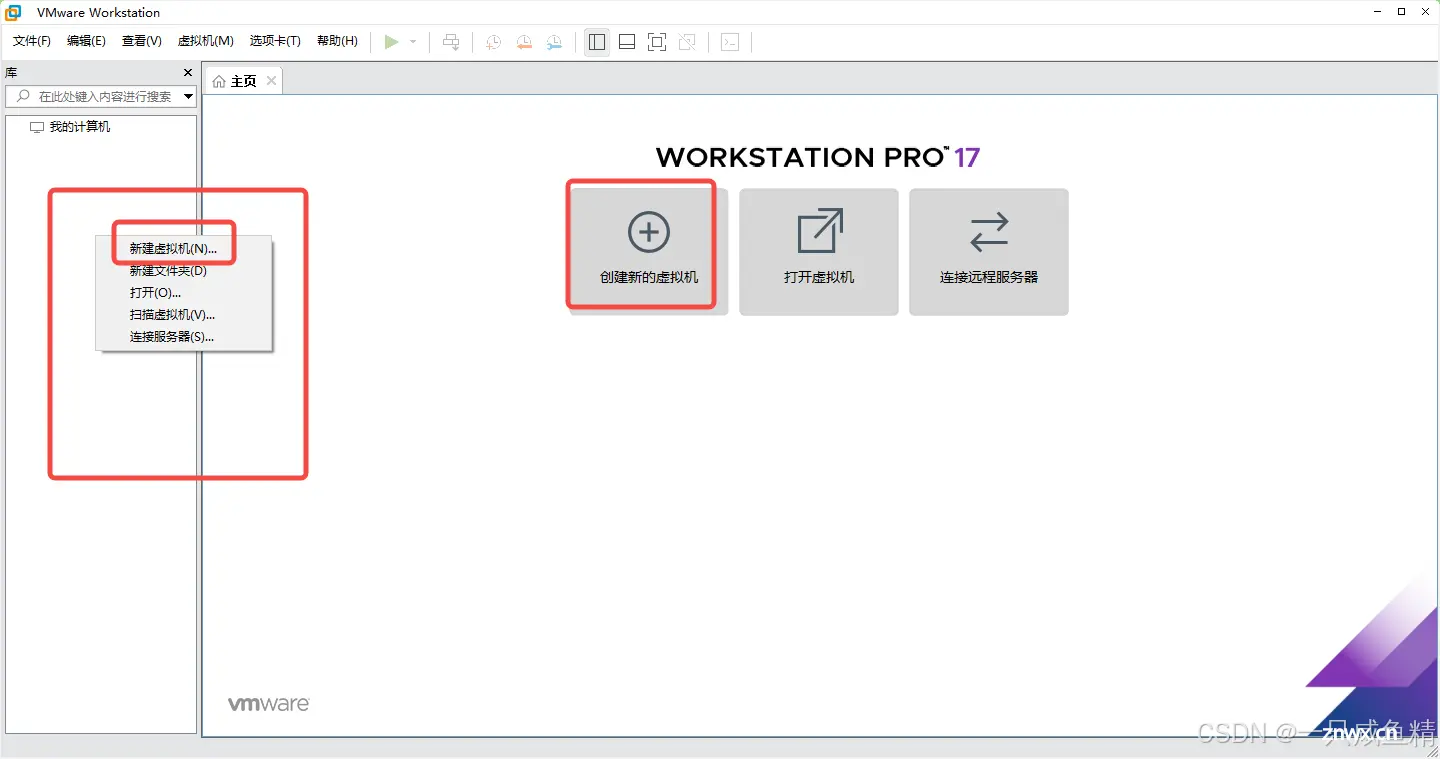Open the power options dropdown arrow
The image size is (1440, 759).
[x=413, y=42]
